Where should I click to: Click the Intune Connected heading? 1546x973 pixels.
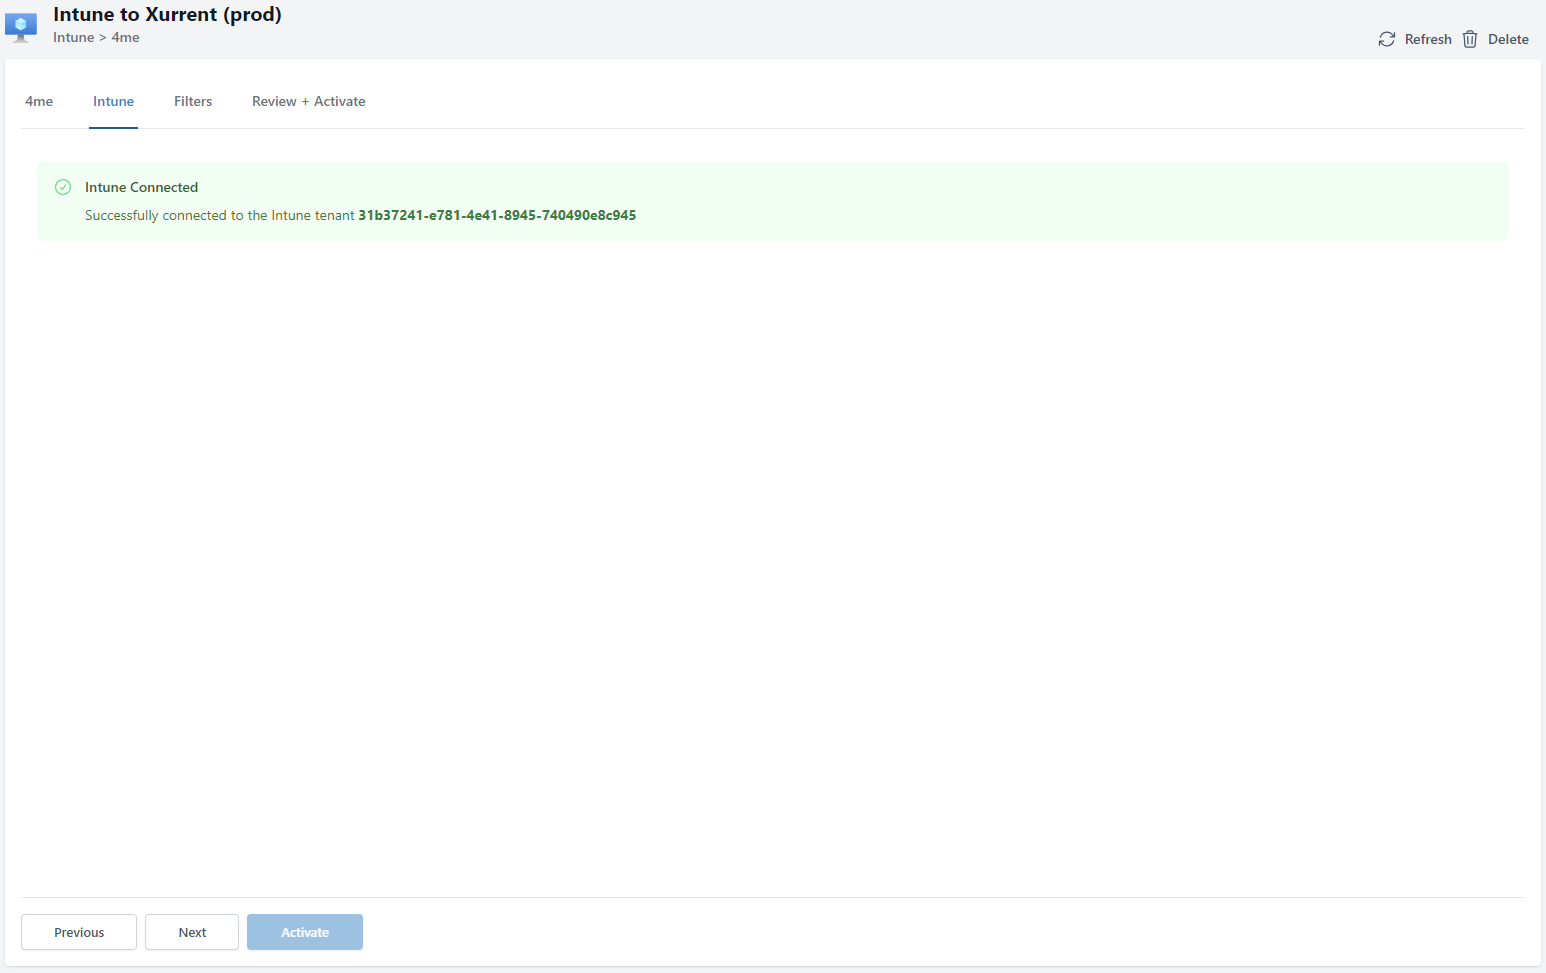141,187
